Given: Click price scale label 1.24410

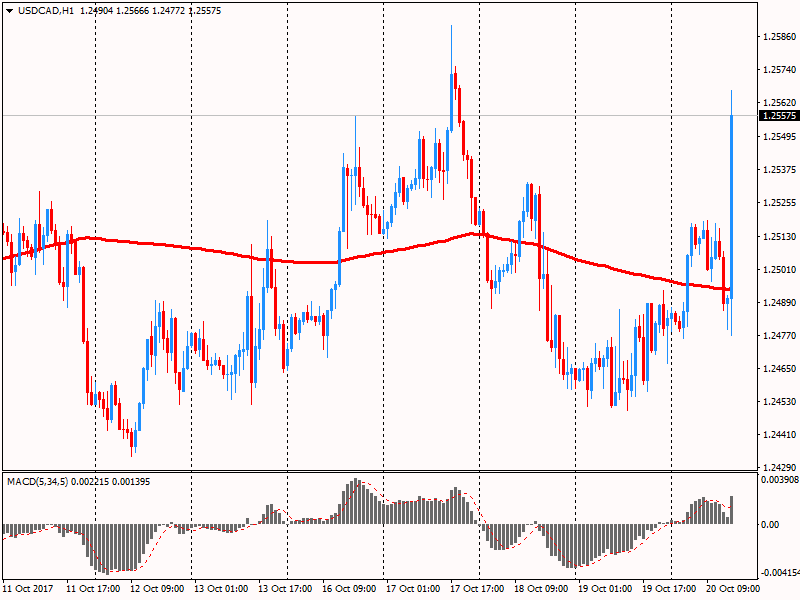Looking at the screenshot, I should pyautogui.click(x=779, y=435).
